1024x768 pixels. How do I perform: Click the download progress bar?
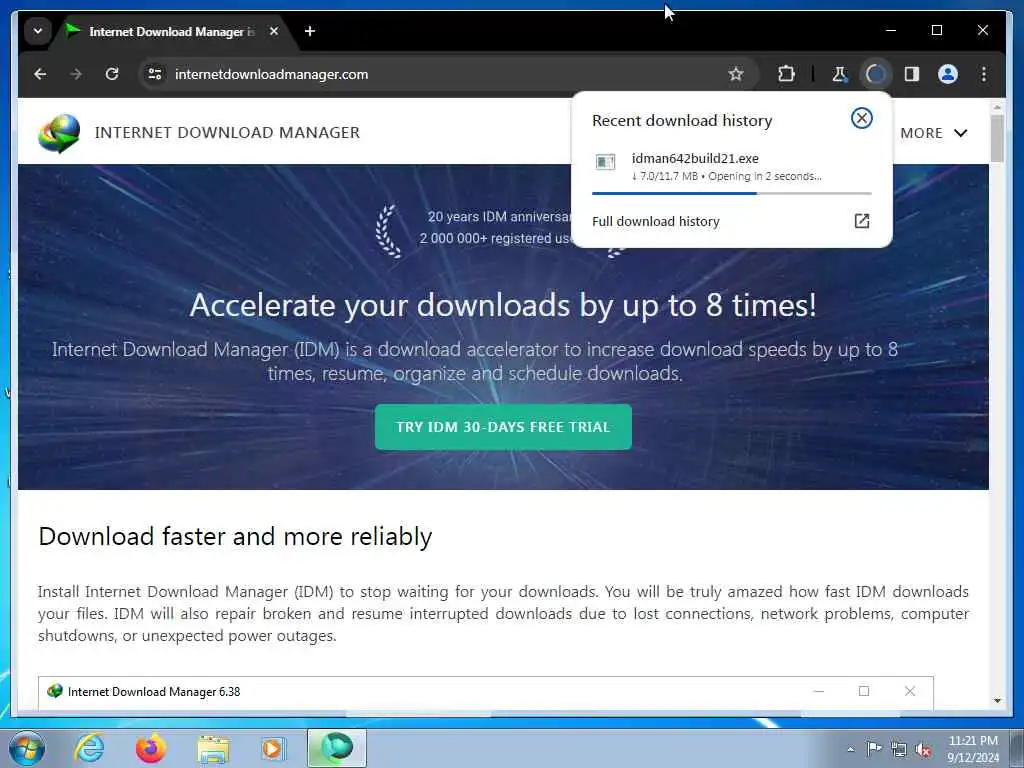(x=731, y=193)
